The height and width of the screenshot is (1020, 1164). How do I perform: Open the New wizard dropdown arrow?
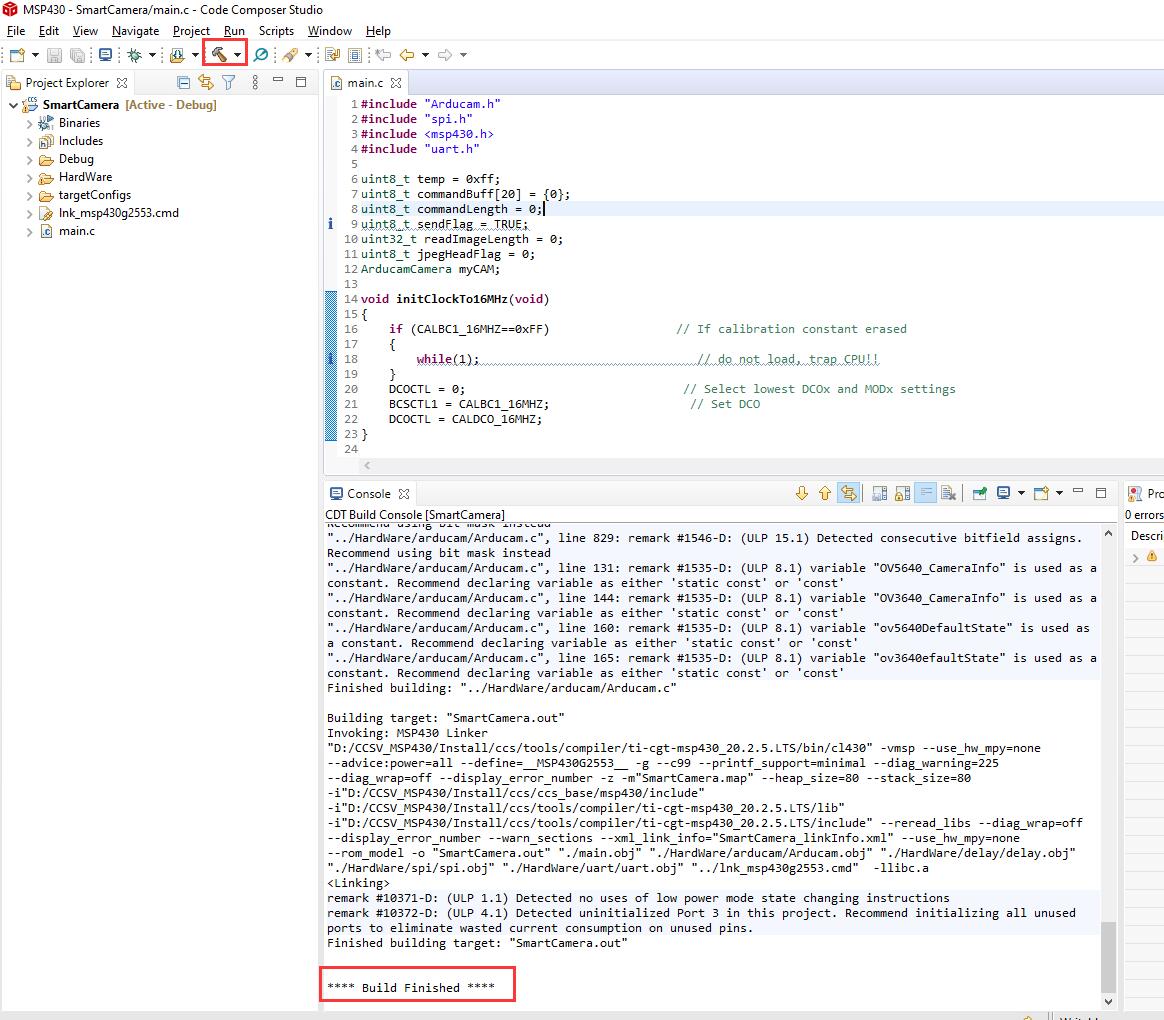pos(35,55)
